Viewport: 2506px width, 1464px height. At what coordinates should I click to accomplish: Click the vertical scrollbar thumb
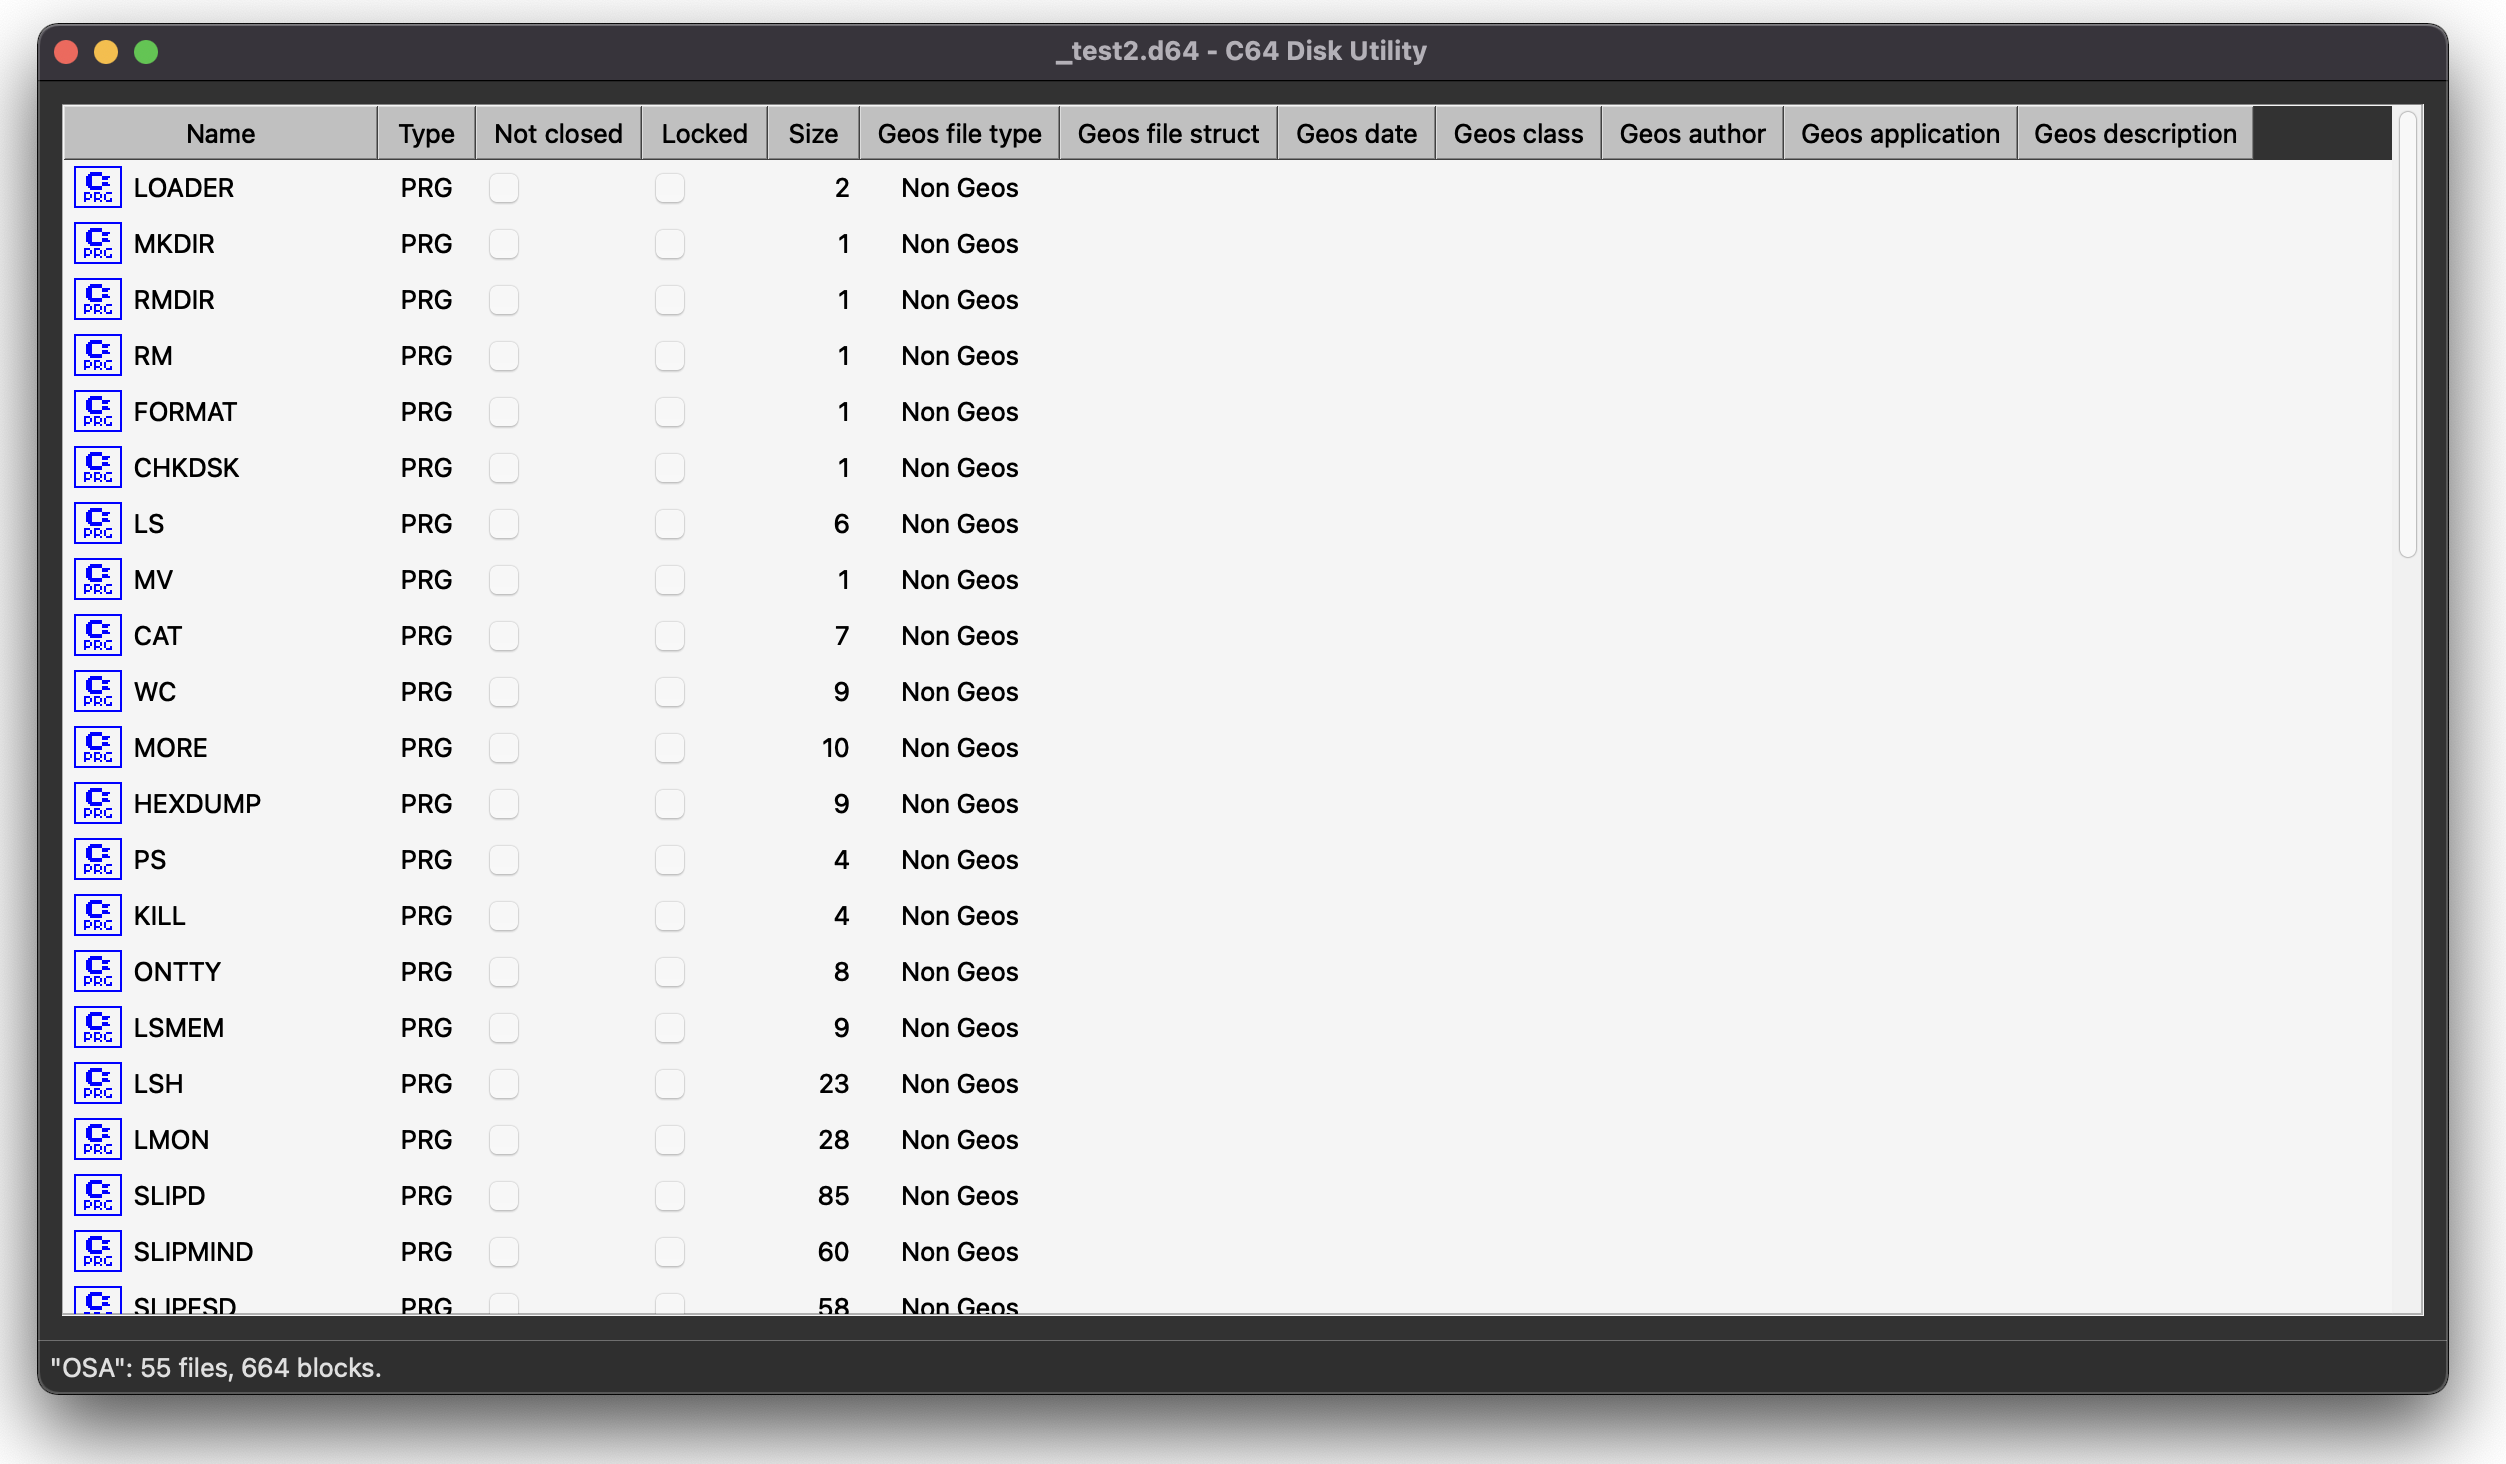tap(2407, 335)
